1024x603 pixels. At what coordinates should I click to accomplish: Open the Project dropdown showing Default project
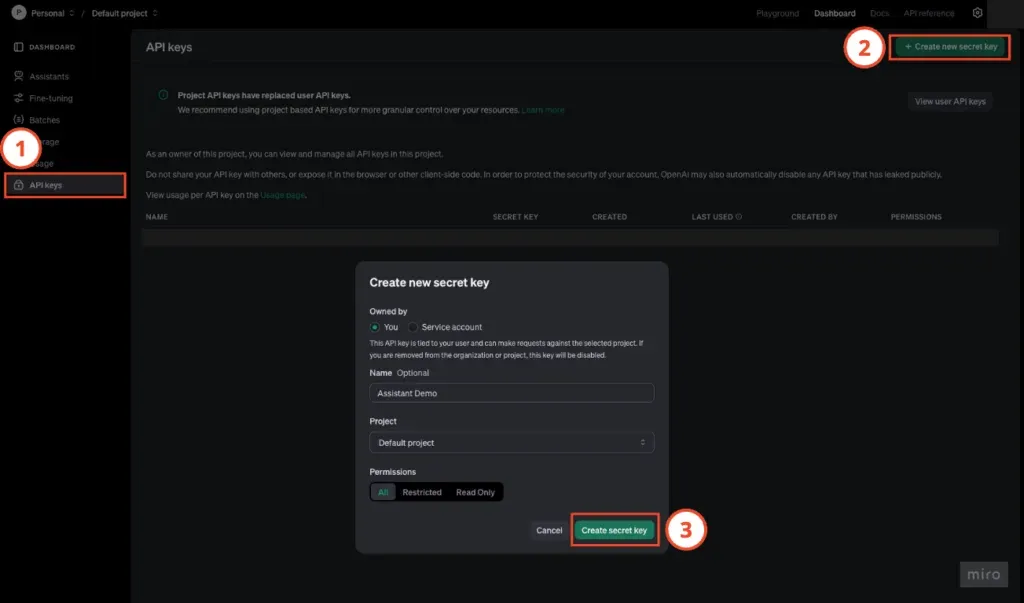(x=511, y=441)
